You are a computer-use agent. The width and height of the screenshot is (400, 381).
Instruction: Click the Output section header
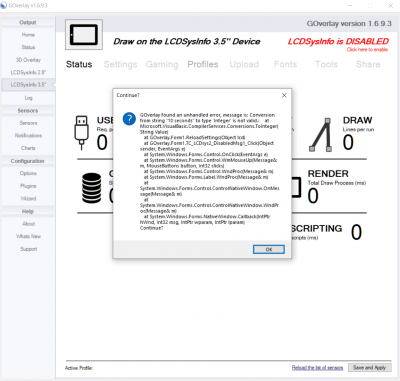click(x=28, y=22)
